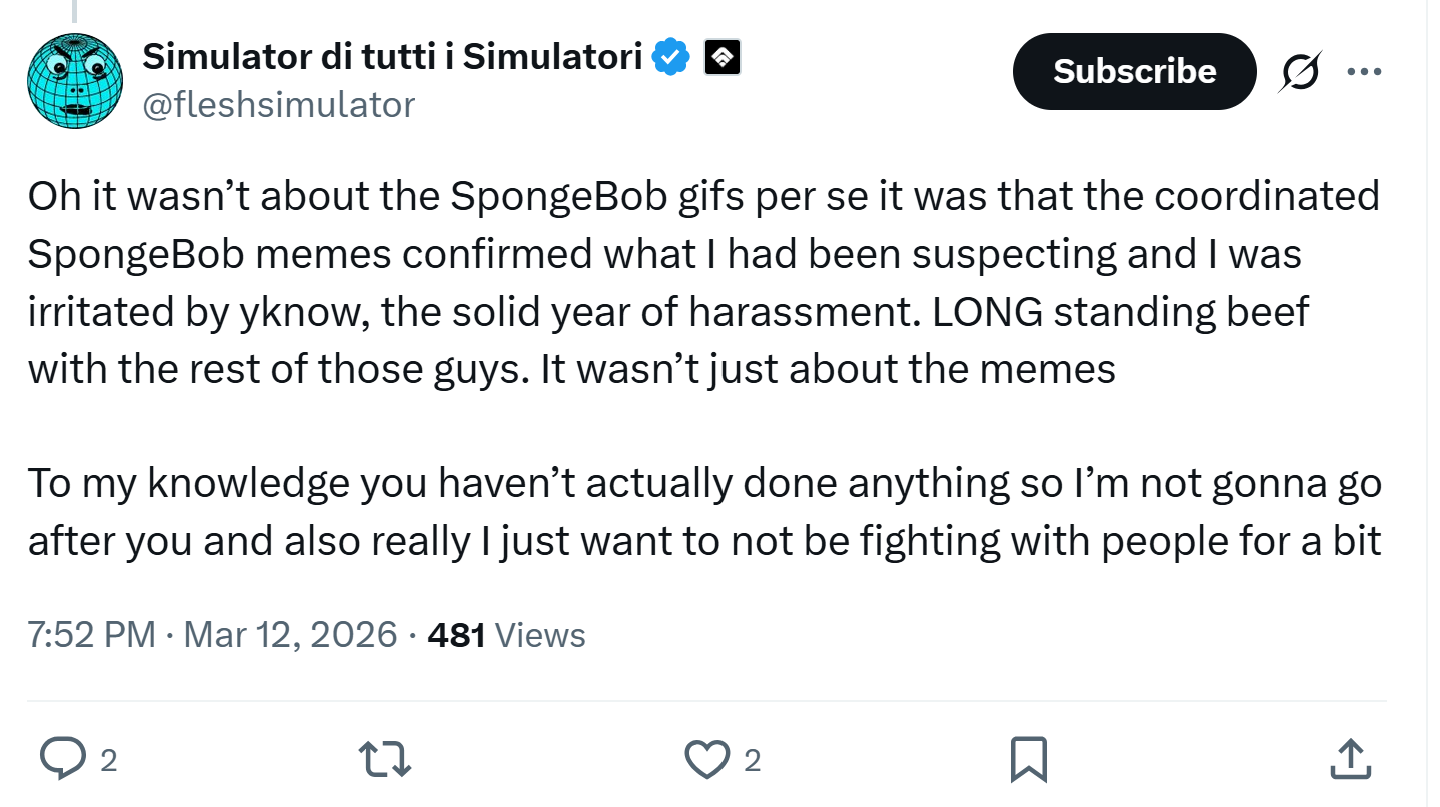The image size is (1440, 807).
Task: Open the three-dot more options menu
Action: [x=1364, y=72]
